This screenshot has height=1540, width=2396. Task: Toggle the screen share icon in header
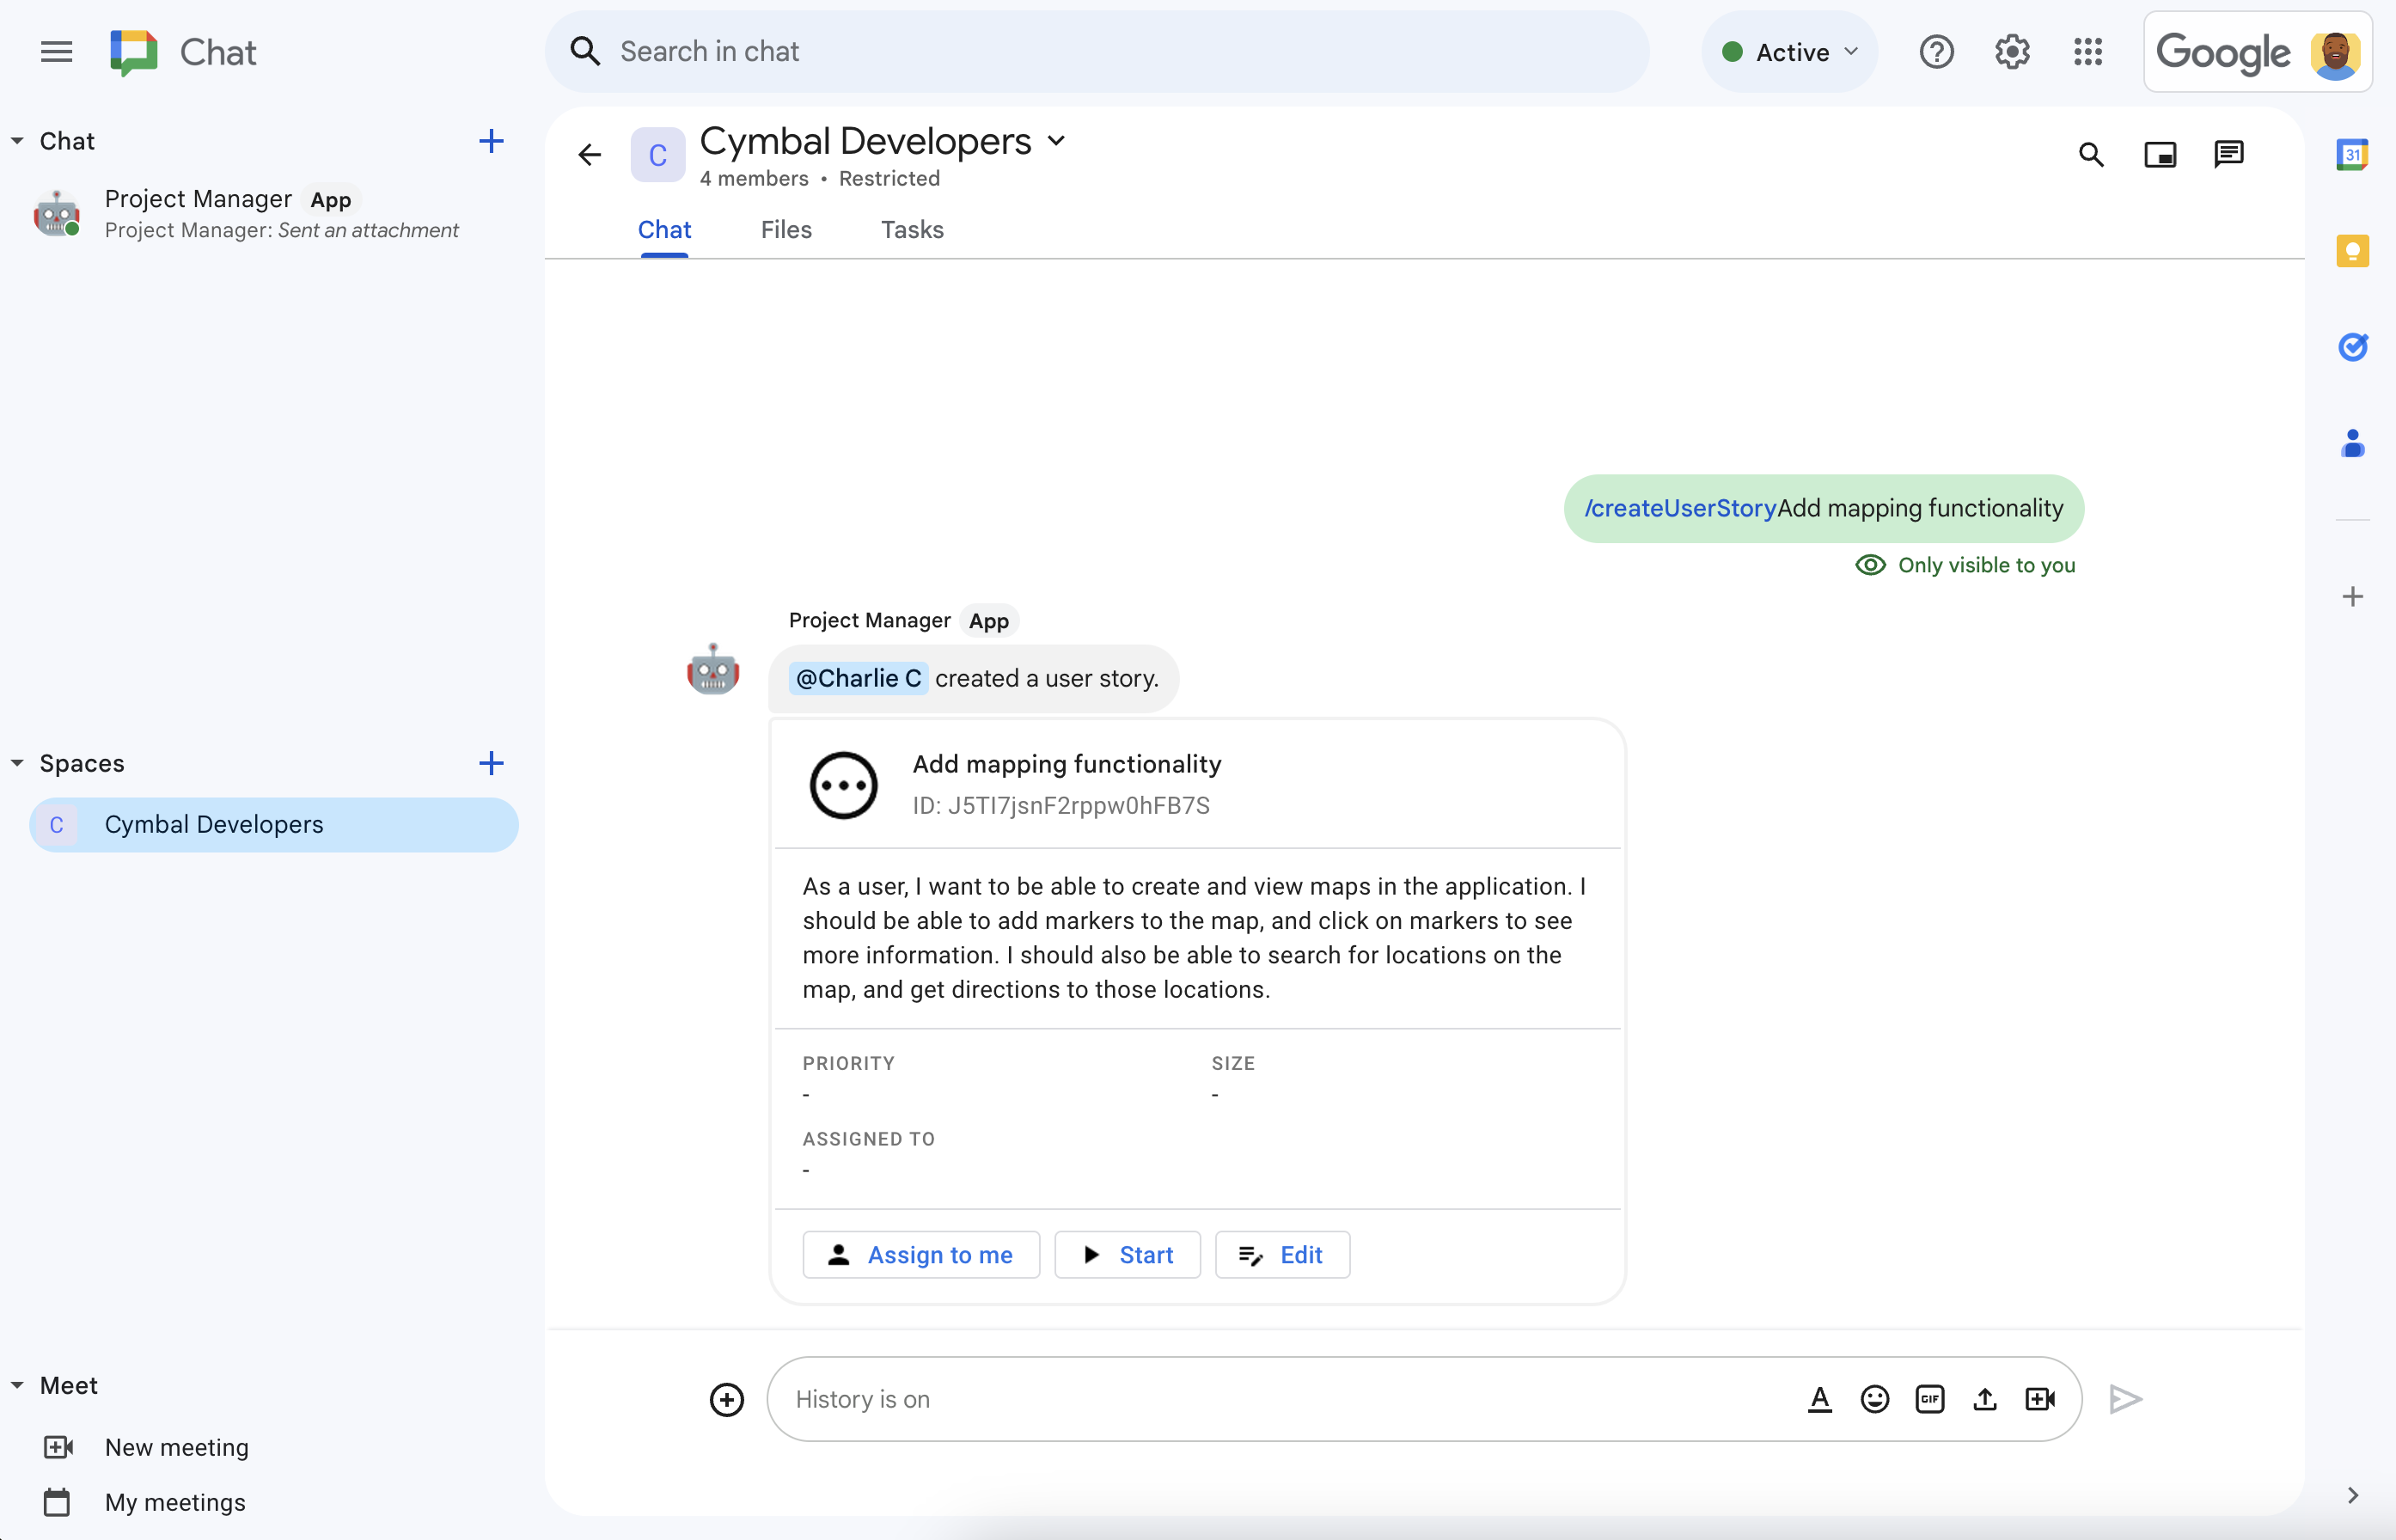pos(2161,156)
